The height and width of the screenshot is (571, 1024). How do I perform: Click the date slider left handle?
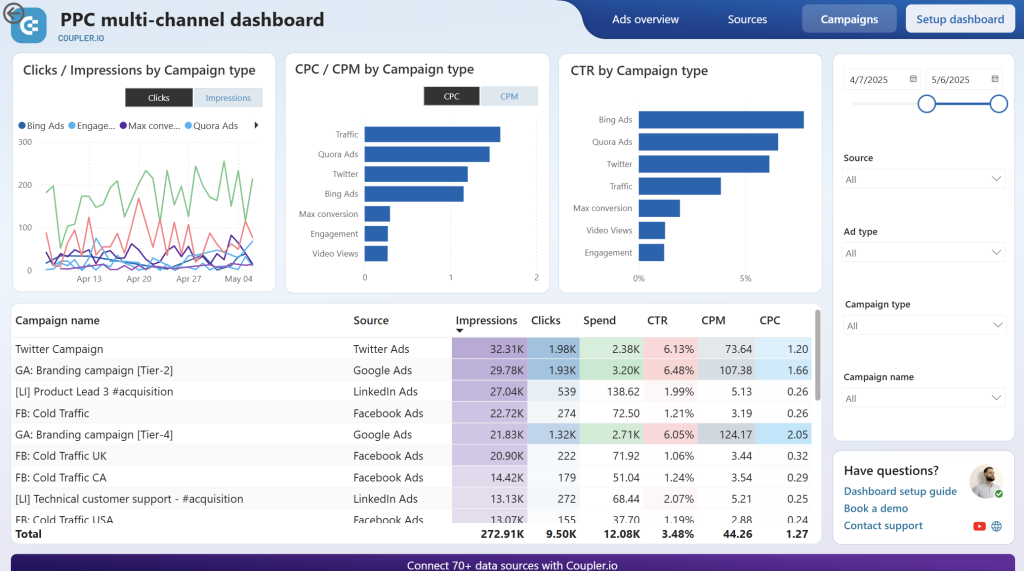(927, 104)
